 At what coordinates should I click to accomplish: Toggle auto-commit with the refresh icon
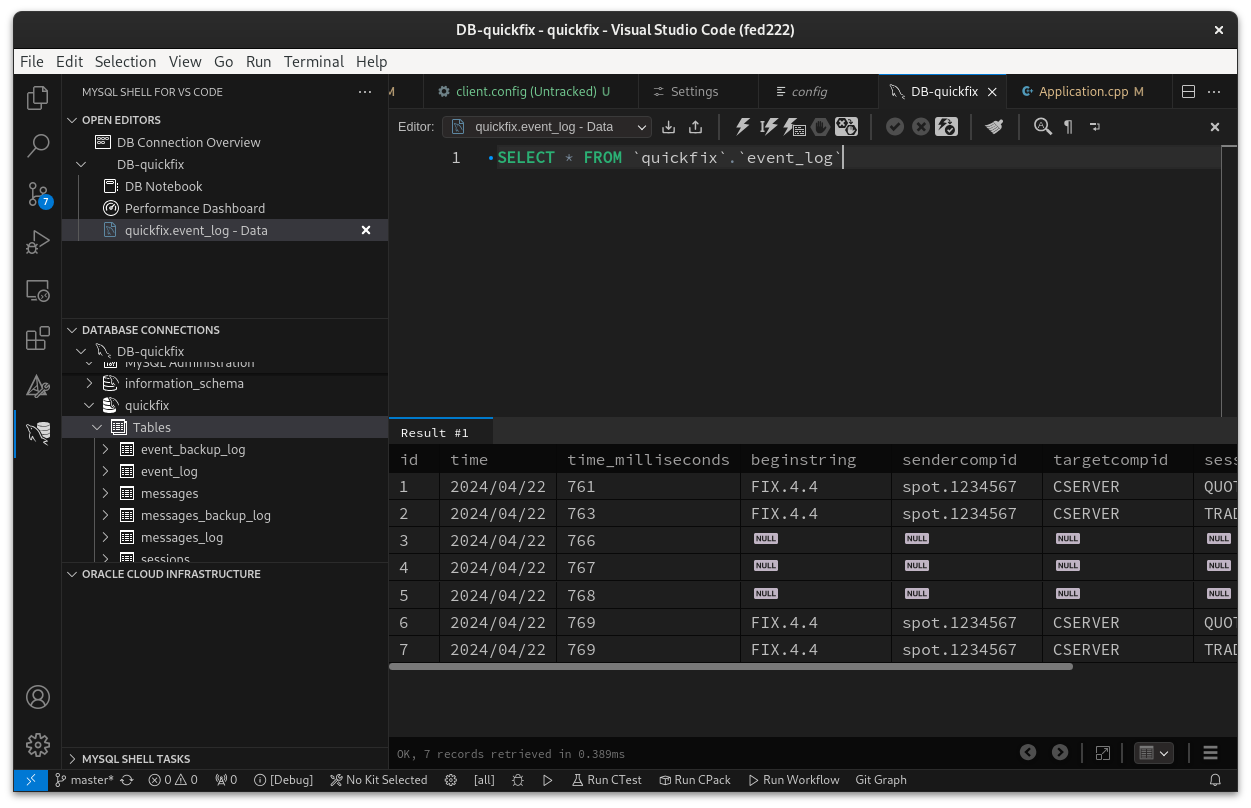click(x=947, y=127)
